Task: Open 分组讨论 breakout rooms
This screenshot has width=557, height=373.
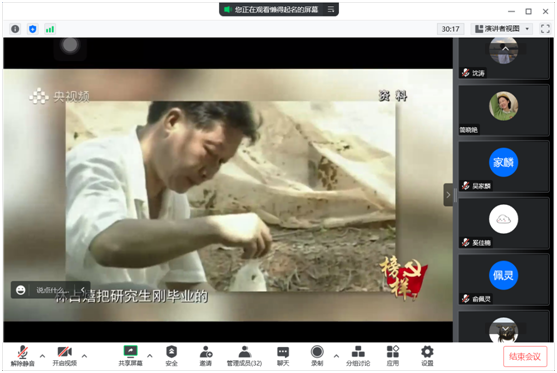Action: pos(358,356)
